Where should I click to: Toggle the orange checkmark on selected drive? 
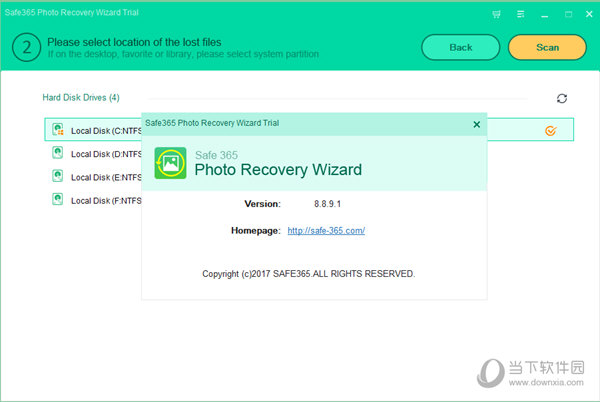pos(550,131)
